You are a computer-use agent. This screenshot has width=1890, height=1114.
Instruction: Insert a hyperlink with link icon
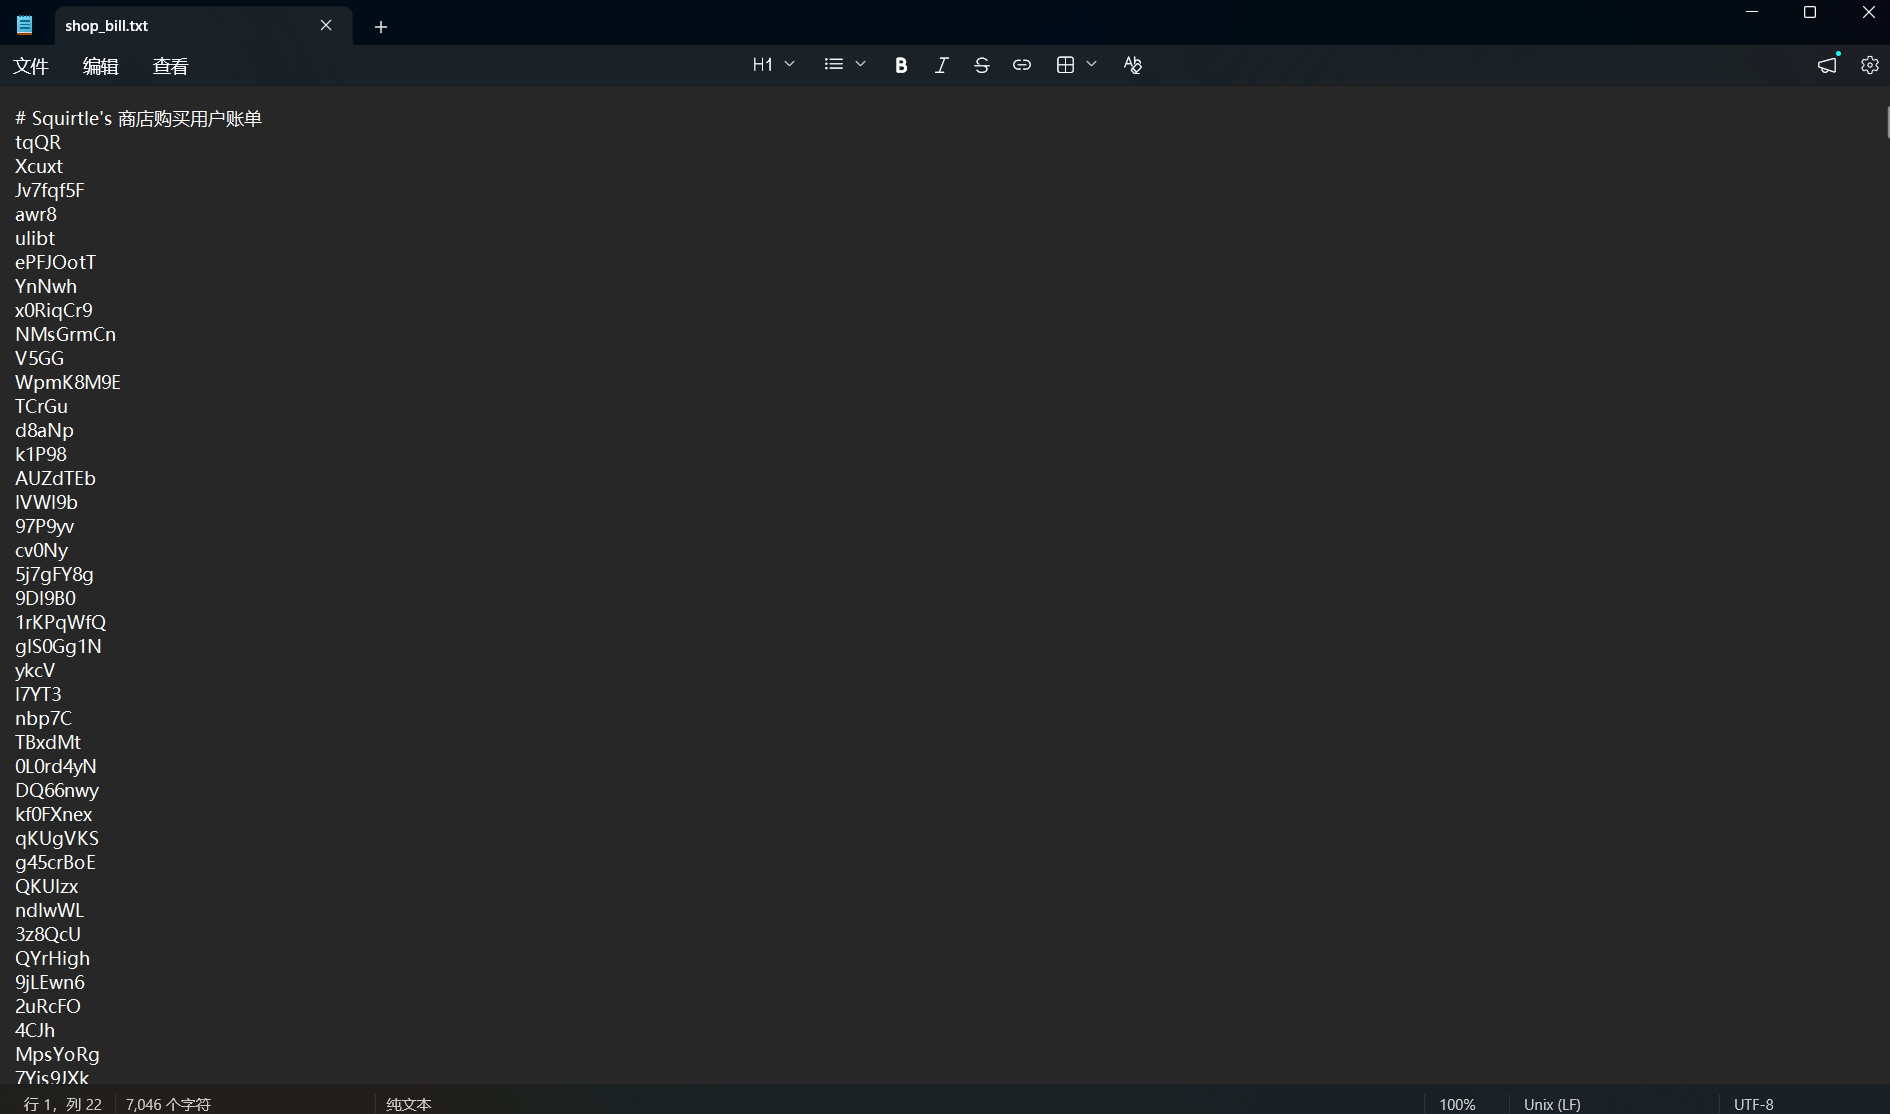coord(1021,65)
